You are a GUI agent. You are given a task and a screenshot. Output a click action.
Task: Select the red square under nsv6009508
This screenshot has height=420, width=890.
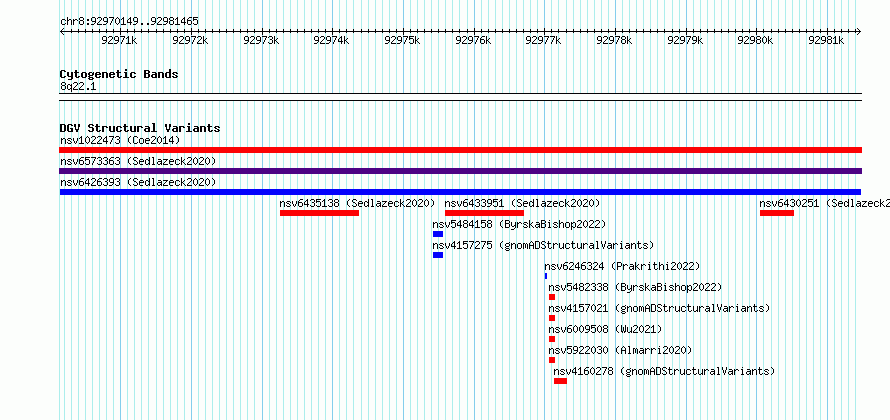coord(552,339)
